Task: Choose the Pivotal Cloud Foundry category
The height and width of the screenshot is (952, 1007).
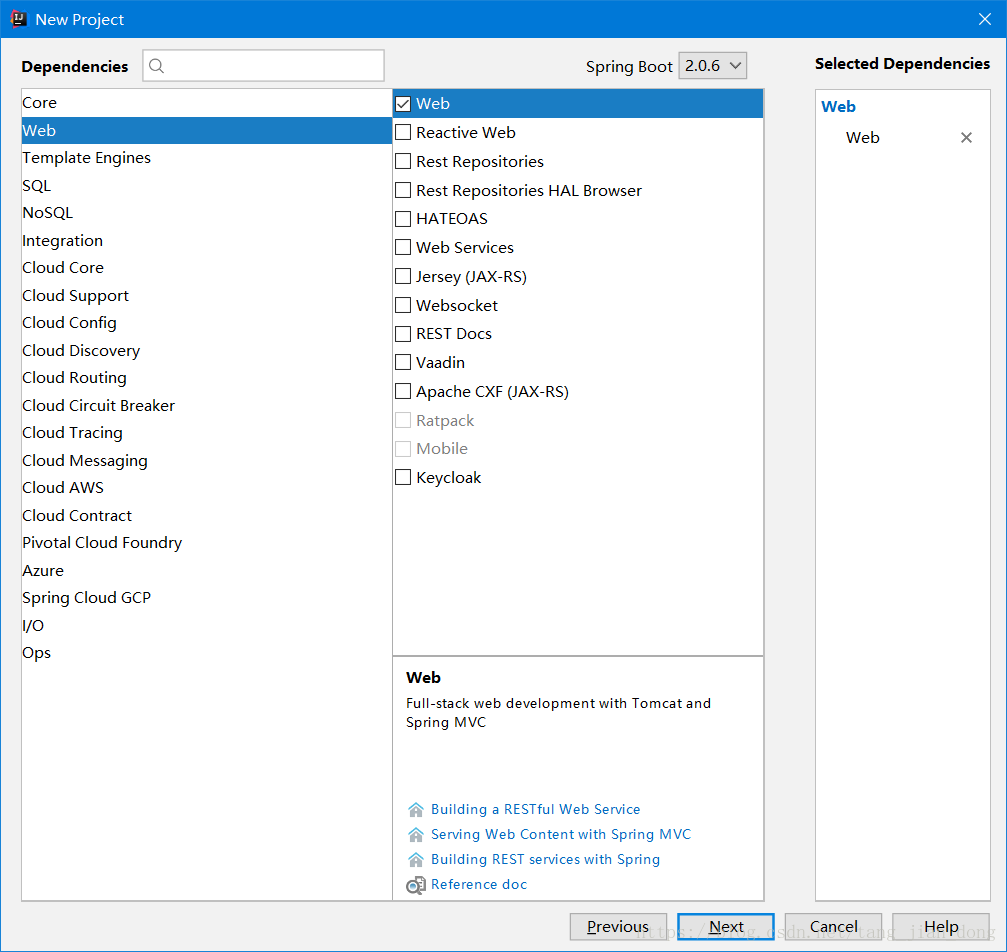Action: 206,543
